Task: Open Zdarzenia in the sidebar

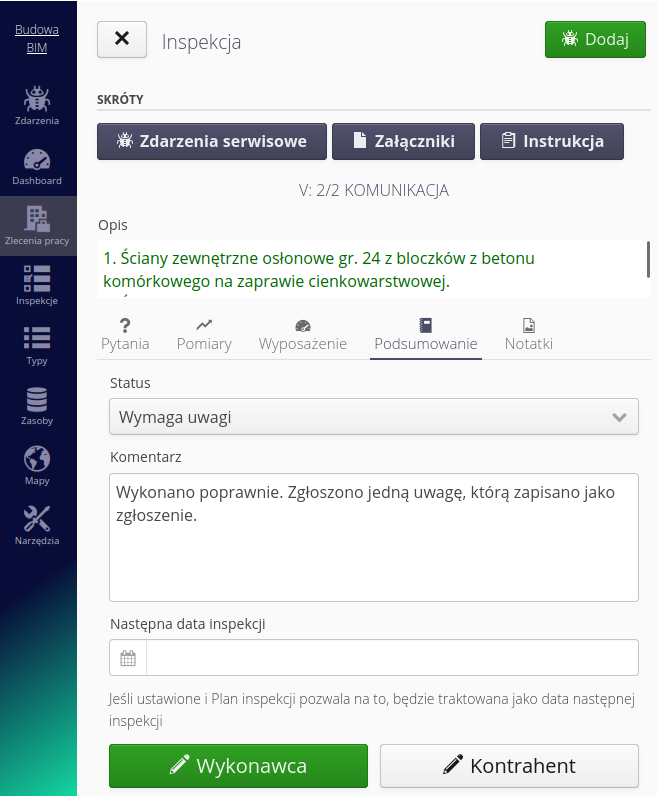Action: [37, 106]
